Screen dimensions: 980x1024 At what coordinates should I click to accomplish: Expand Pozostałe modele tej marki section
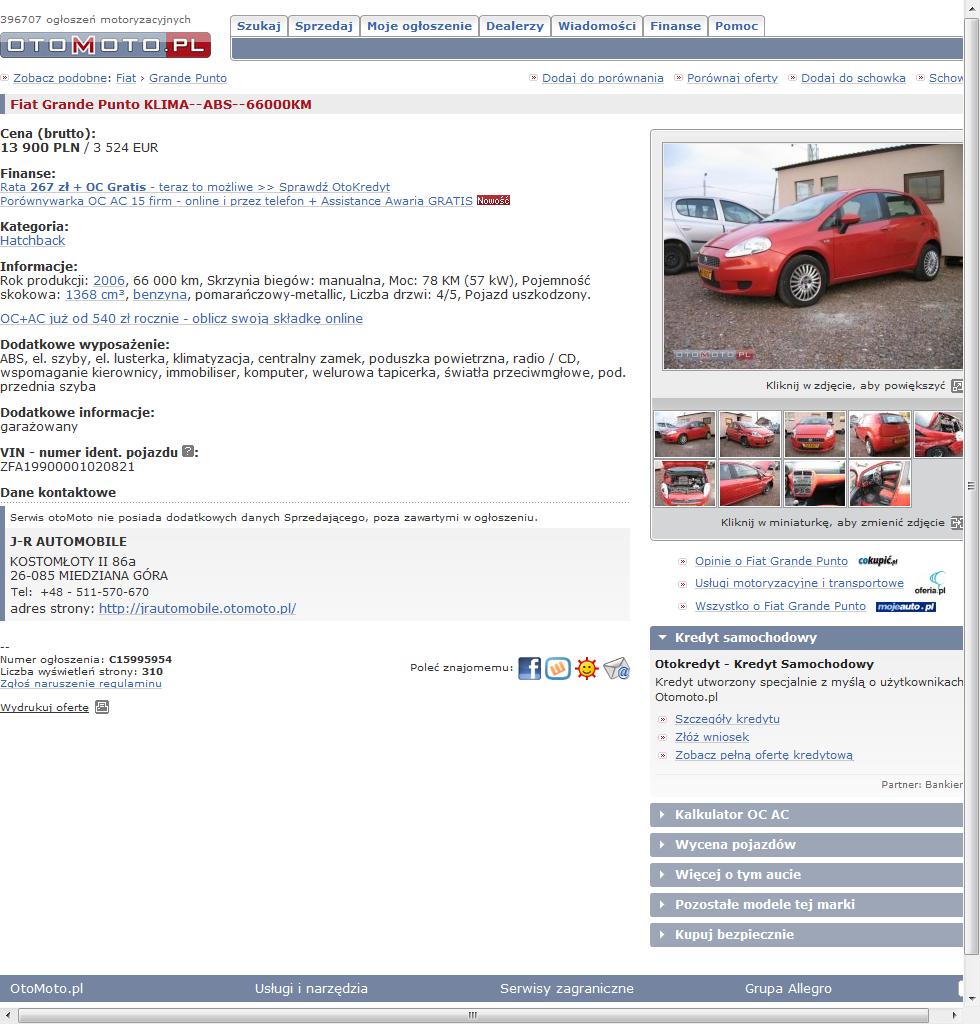point(806,904)
